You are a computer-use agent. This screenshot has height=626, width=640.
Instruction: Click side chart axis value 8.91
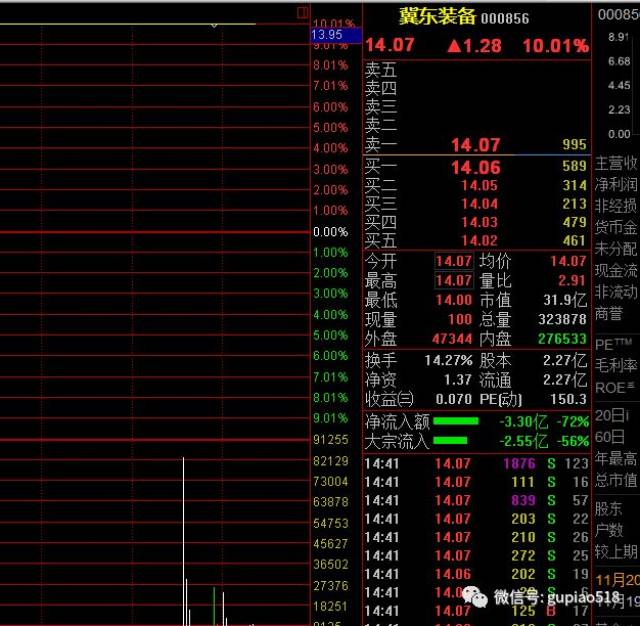click(x=619, y=37)
